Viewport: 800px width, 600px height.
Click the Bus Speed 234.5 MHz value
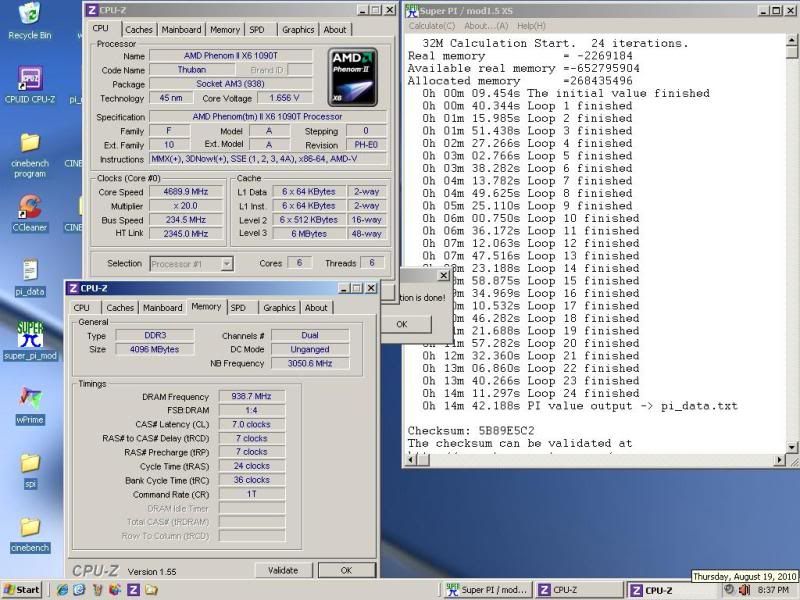186,220
